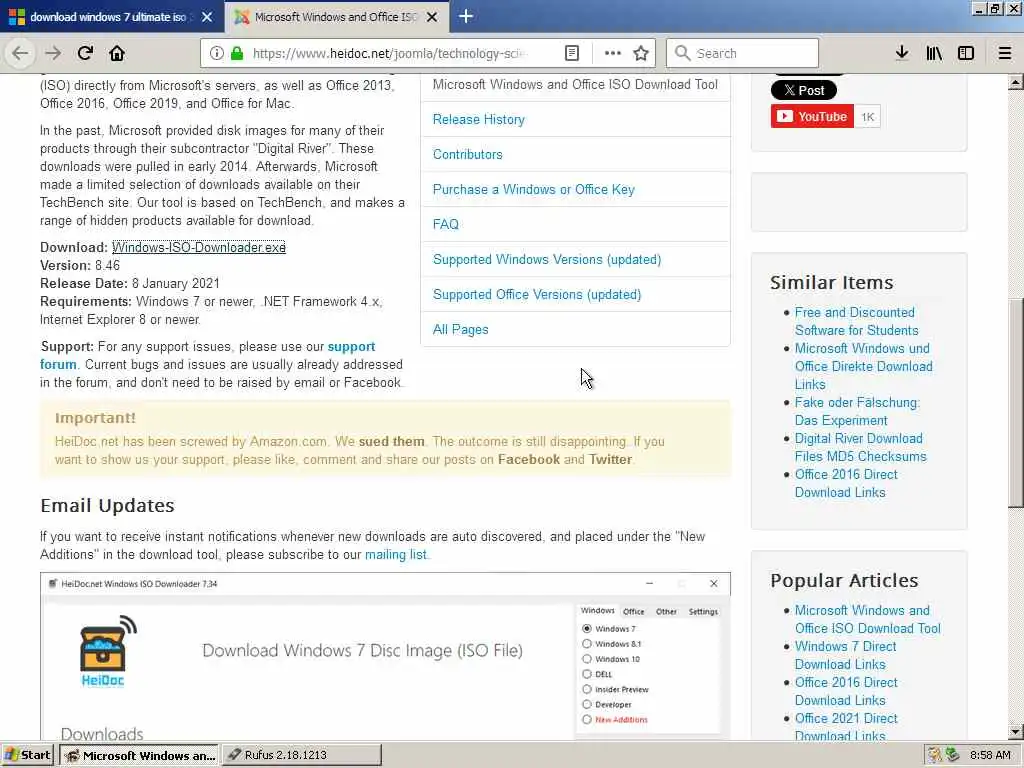
Task: Open the Windows Start button
Action: coord(28,755)
